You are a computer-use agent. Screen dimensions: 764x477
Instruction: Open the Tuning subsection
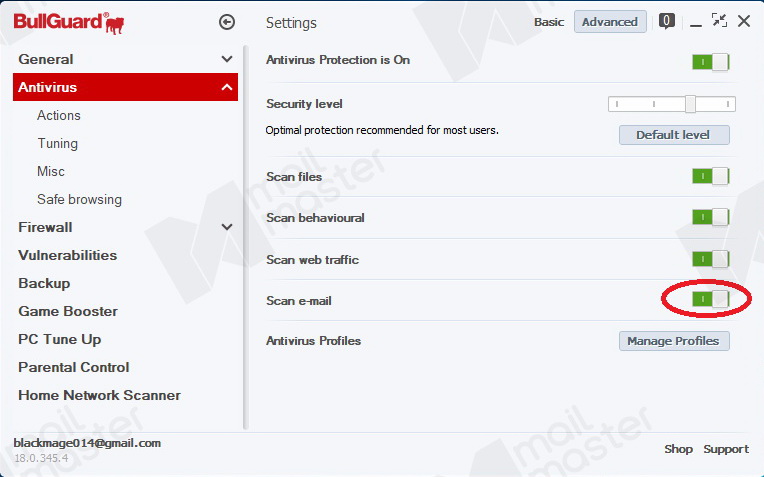[57, 144]
